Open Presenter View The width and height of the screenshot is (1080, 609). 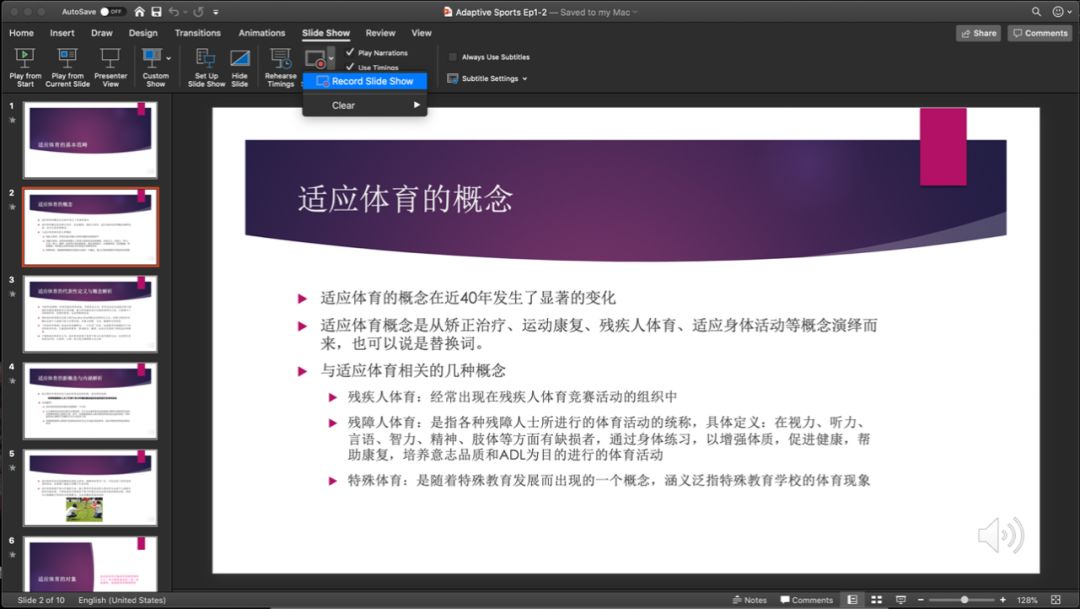(x=110, y=62)
